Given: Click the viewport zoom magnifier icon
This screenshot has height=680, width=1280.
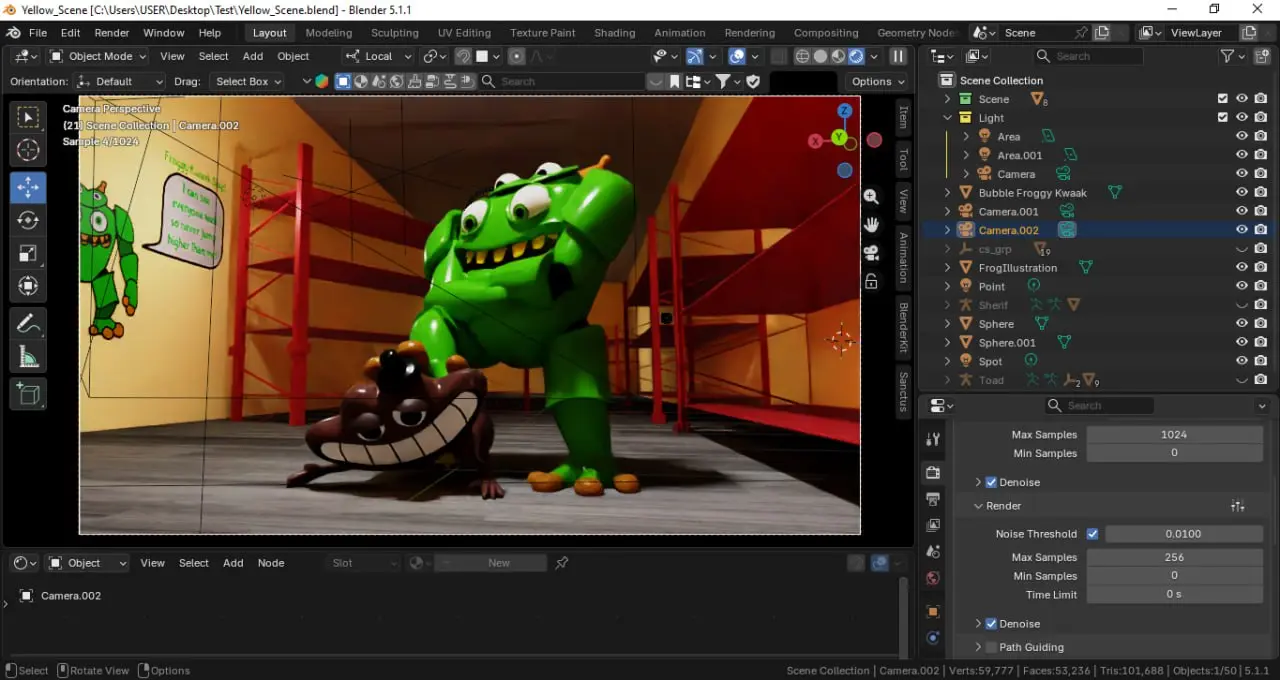Looking at the screenshot, I should [871, 197].
